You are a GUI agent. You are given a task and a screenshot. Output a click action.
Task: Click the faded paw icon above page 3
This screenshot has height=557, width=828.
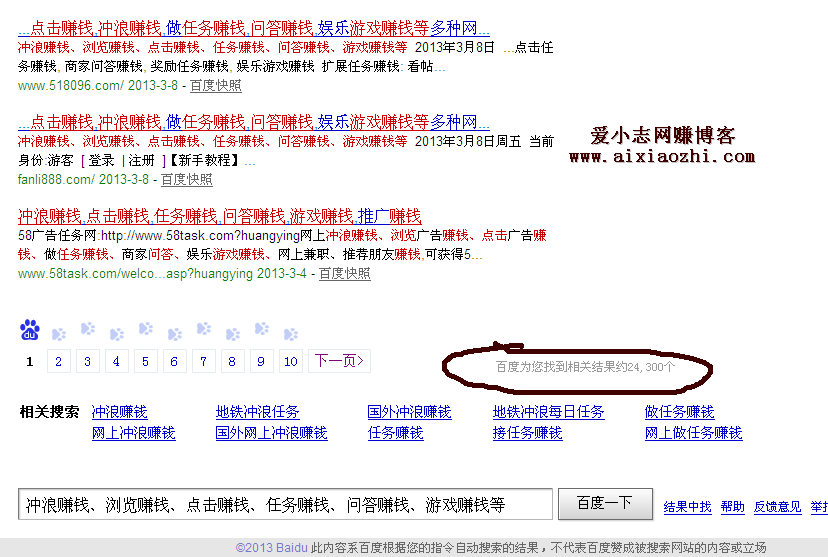coord(88,329)
